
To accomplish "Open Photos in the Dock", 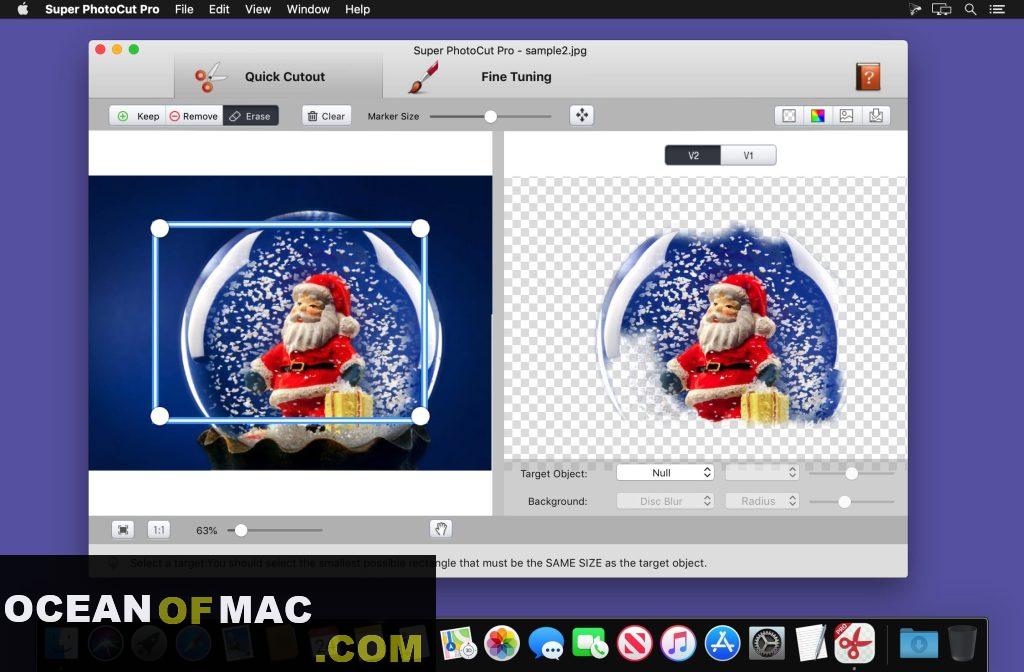I will pos(502,643).
